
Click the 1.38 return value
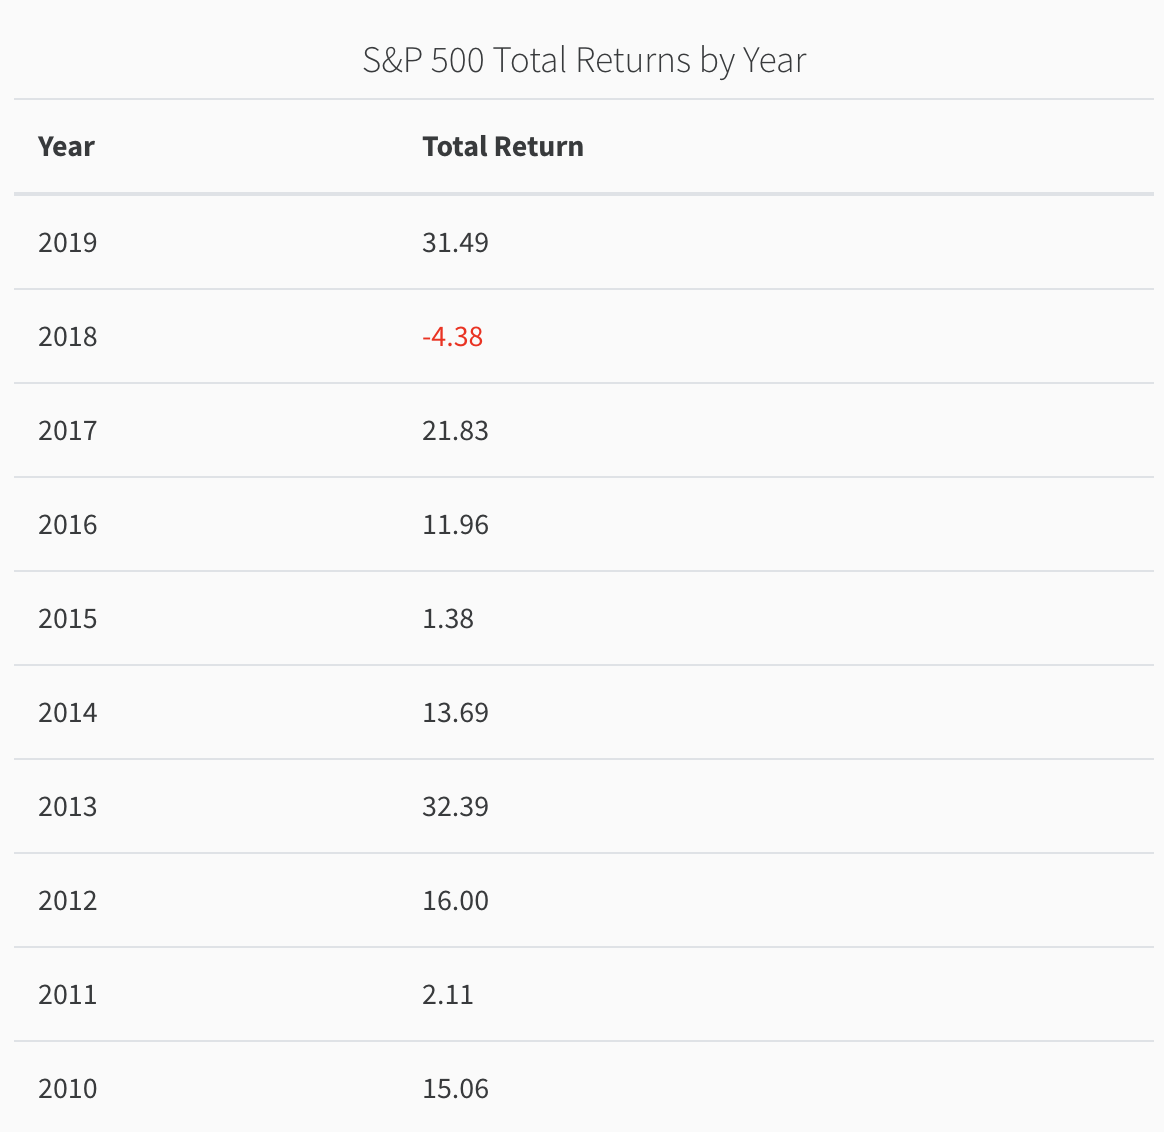[x=448, y=619]
